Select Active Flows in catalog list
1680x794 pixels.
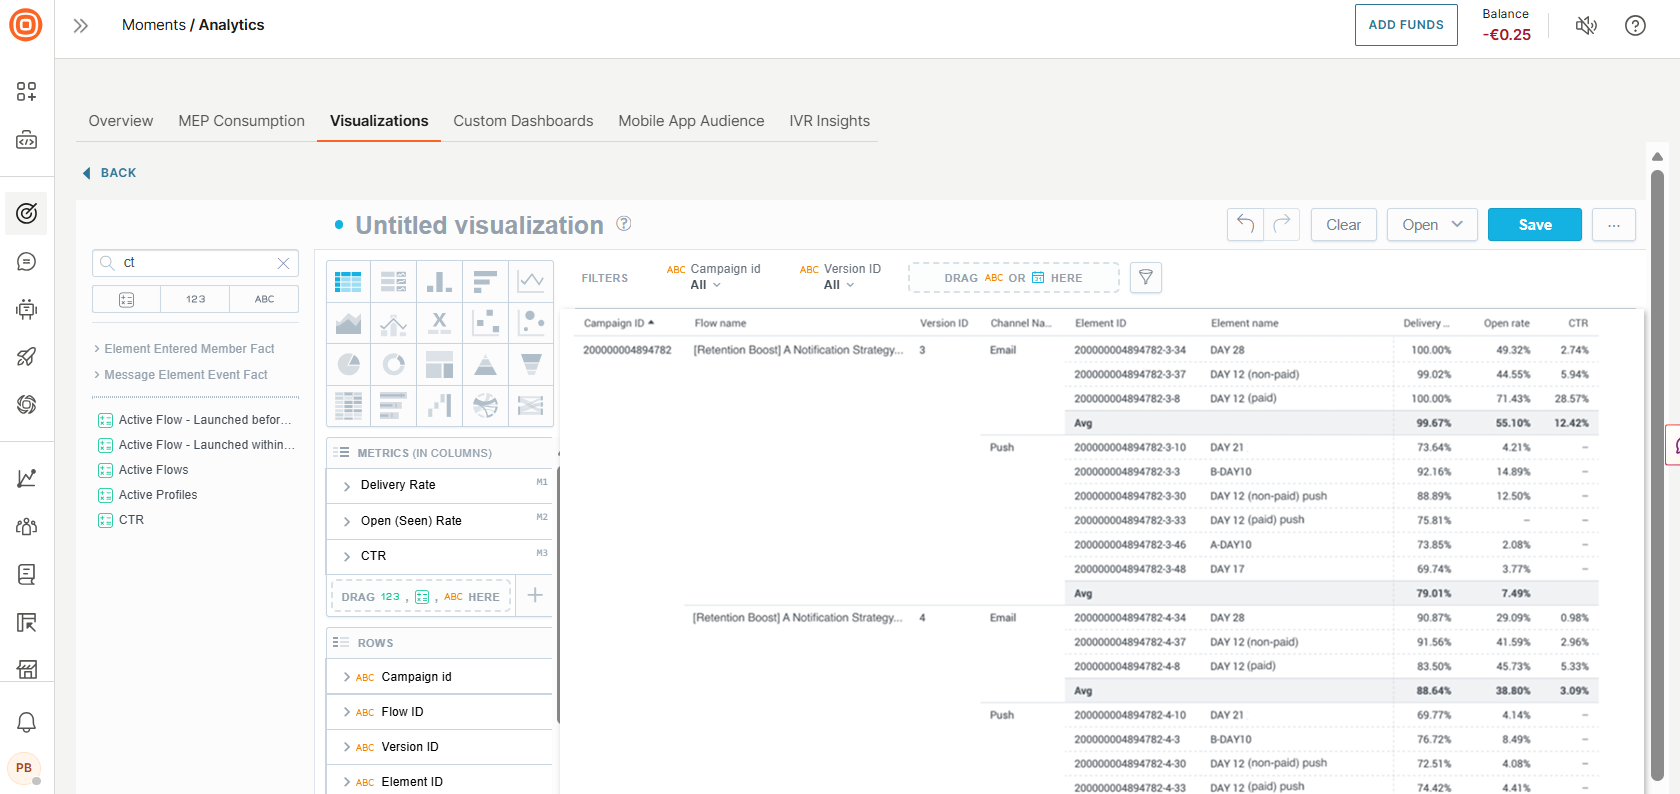[153, 470]
